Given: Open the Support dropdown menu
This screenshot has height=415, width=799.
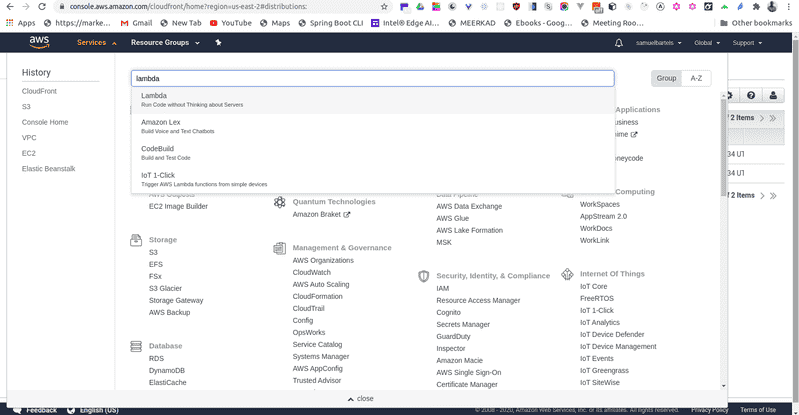Looking at the screenshot, I should [x=747, y=43].
